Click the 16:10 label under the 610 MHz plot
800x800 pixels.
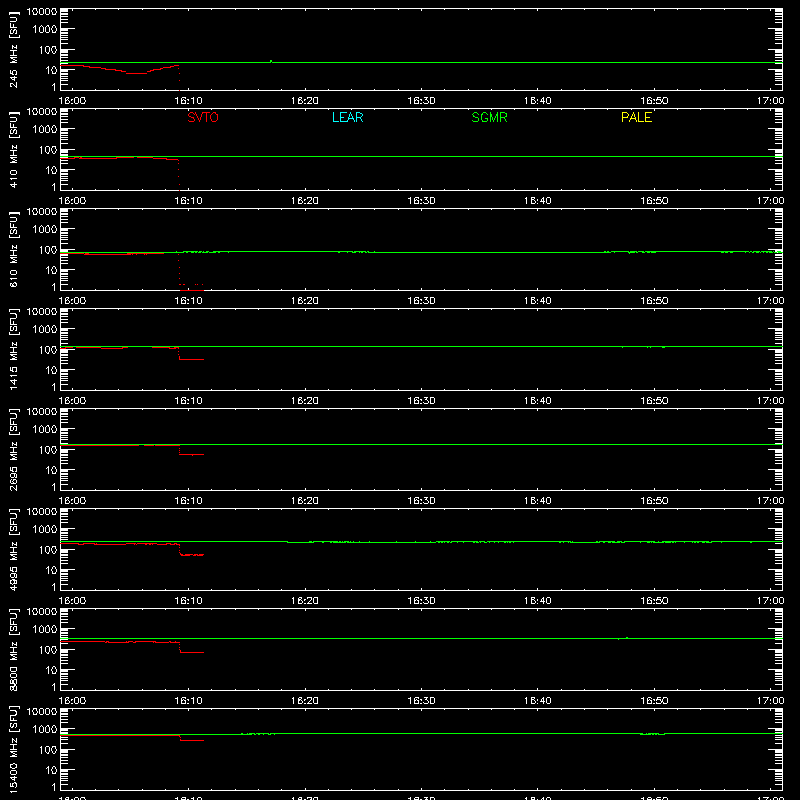point(189,301)
